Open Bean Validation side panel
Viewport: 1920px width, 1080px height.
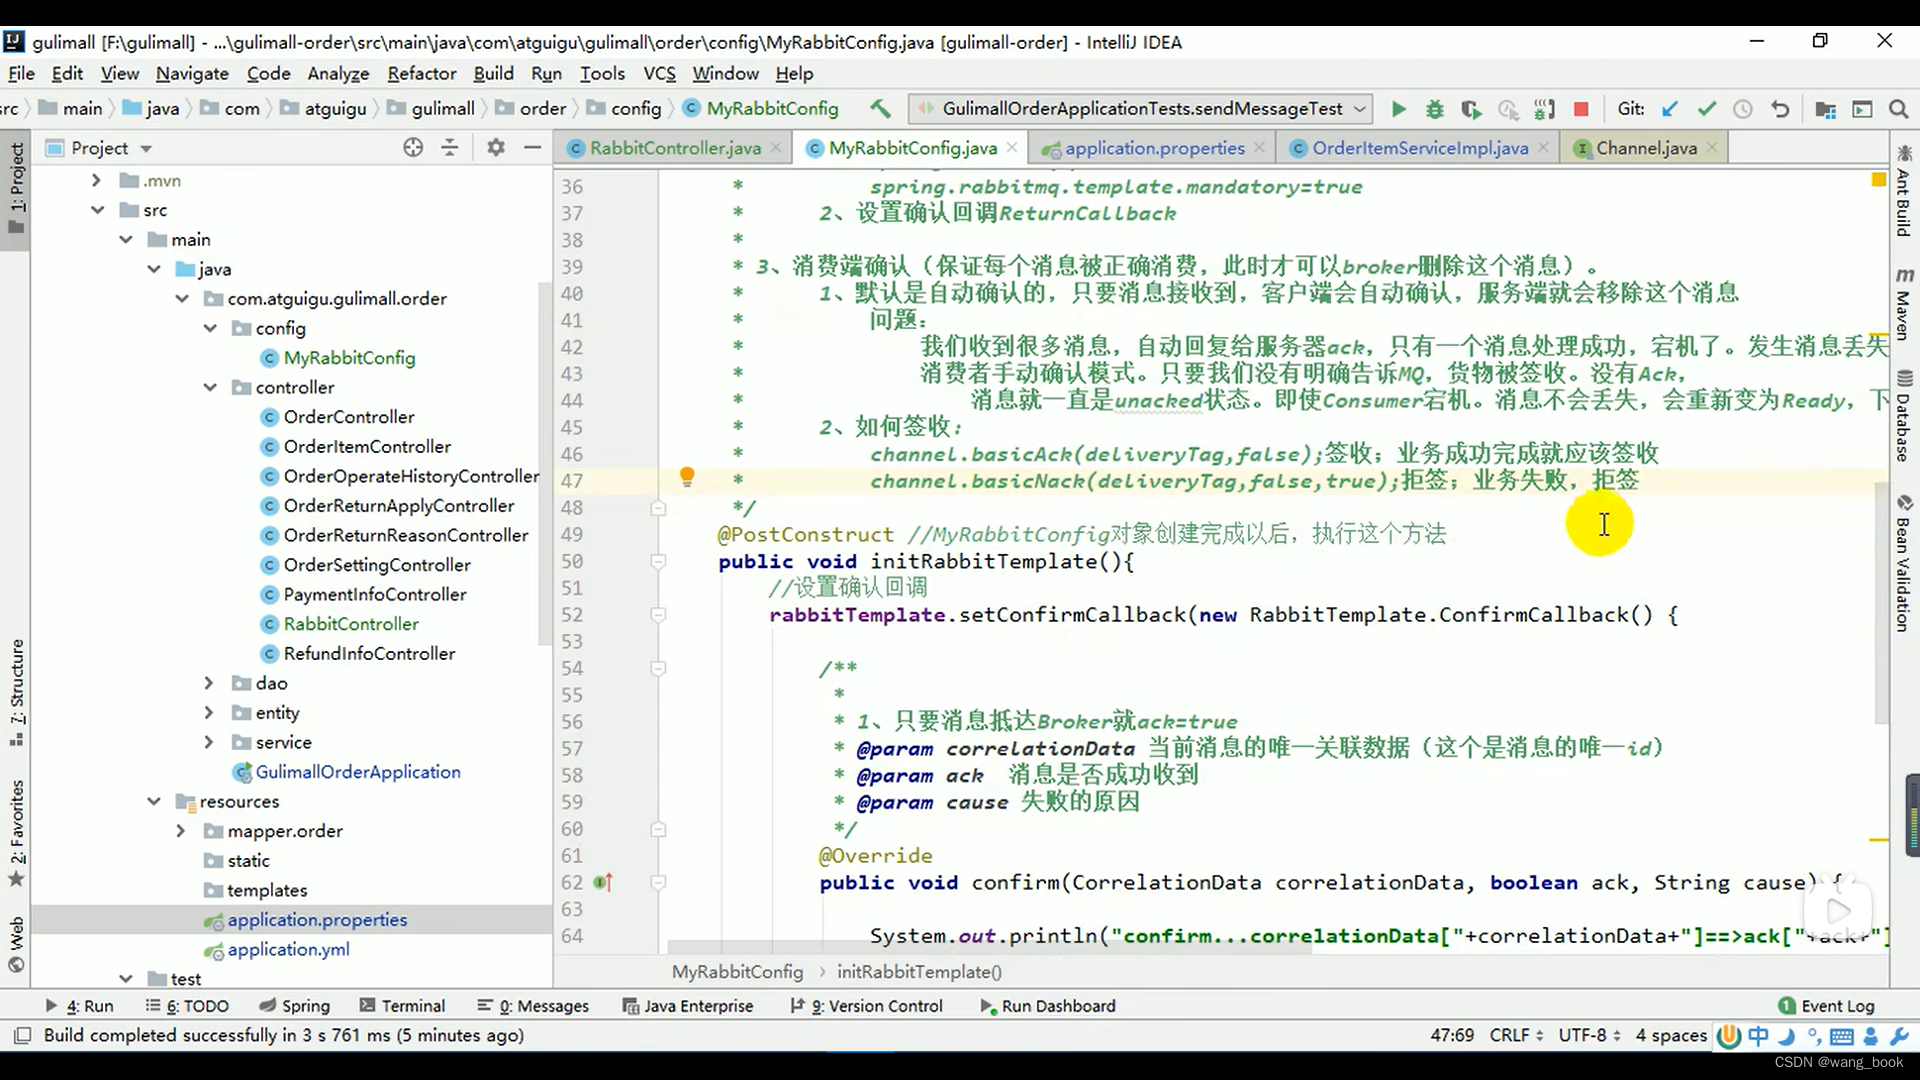point(1903,563)
